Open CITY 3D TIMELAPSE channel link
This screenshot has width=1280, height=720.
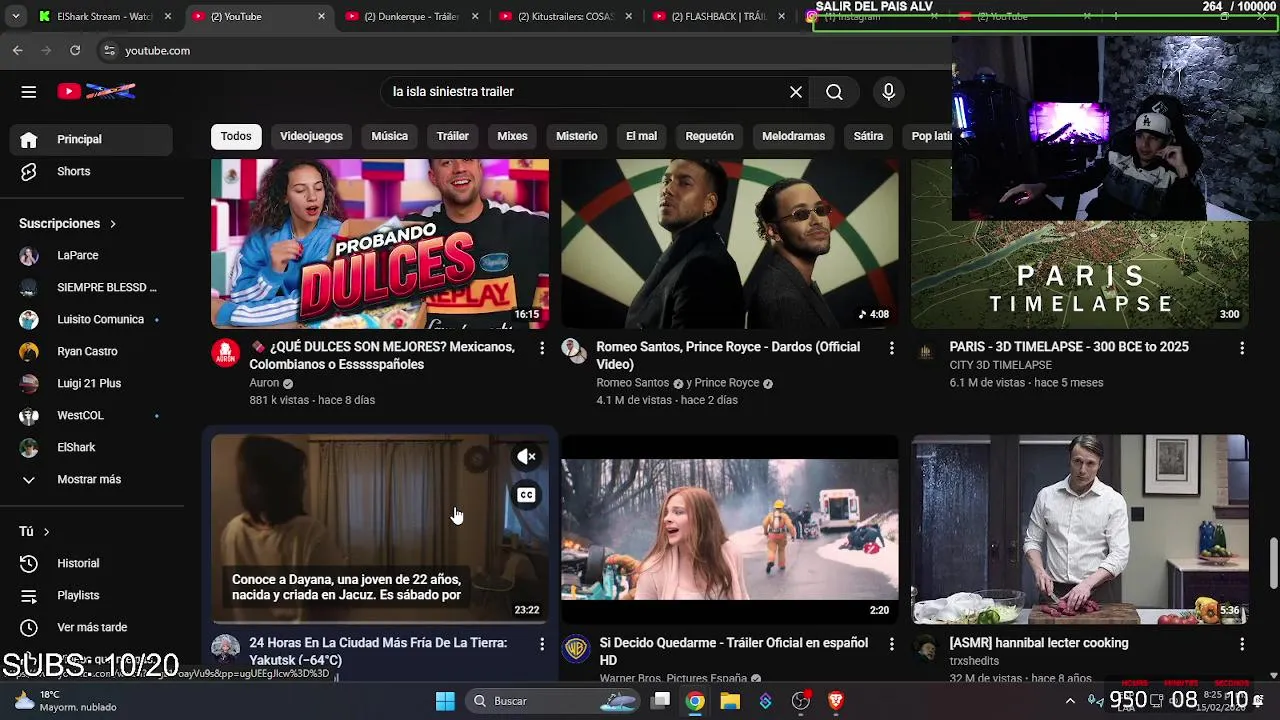1000,365
